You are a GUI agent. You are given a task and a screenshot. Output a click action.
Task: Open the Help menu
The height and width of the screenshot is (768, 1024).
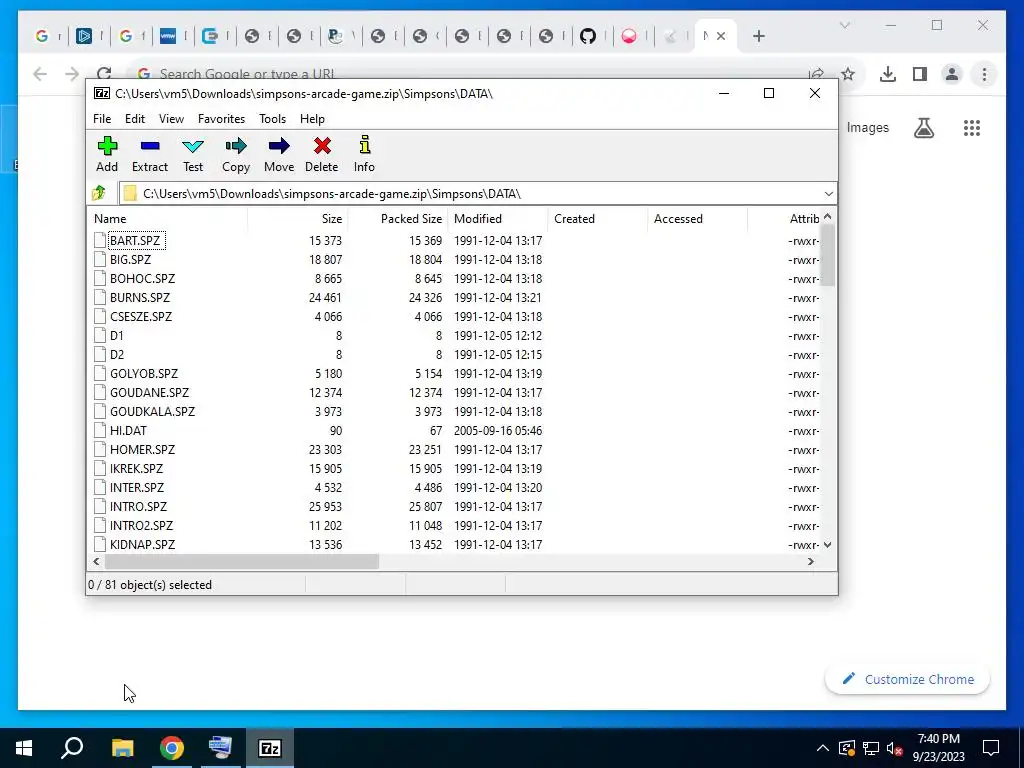click(x=312, y=119)
